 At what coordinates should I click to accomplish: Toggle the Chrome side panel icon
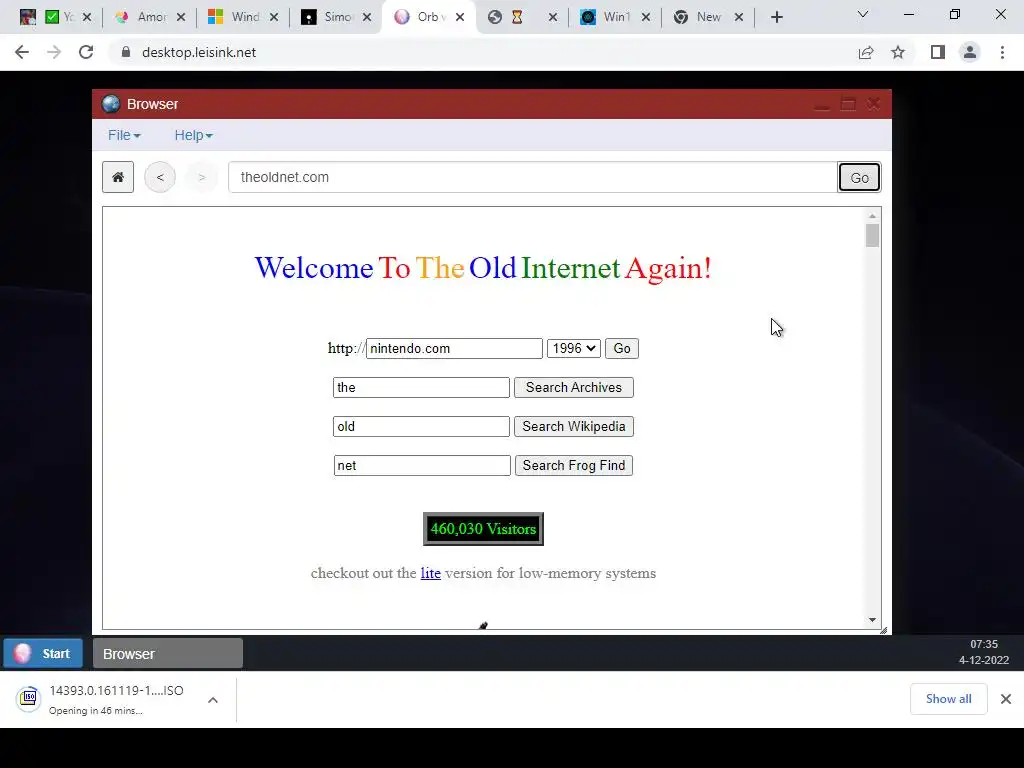point(938,52)
